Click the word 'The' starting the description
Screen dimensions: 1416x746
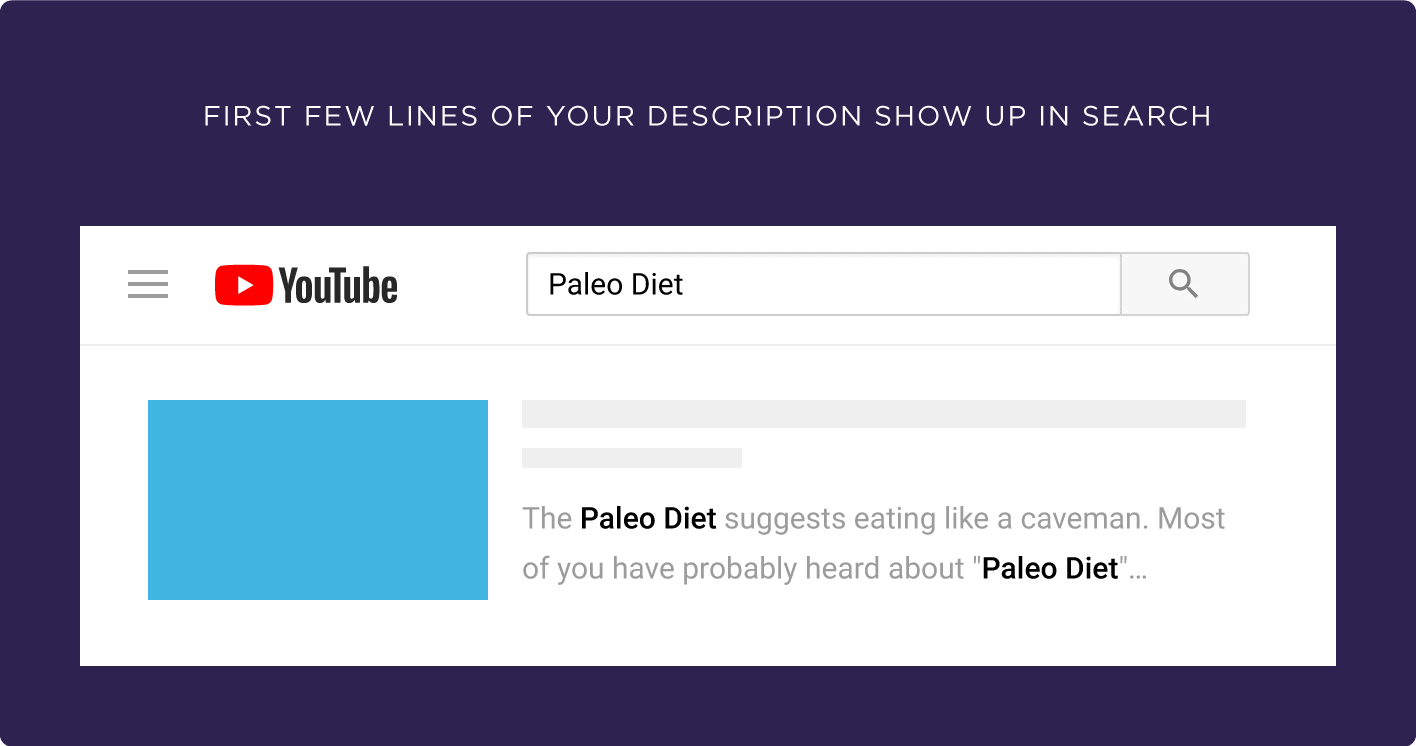(x=547, y=519)
